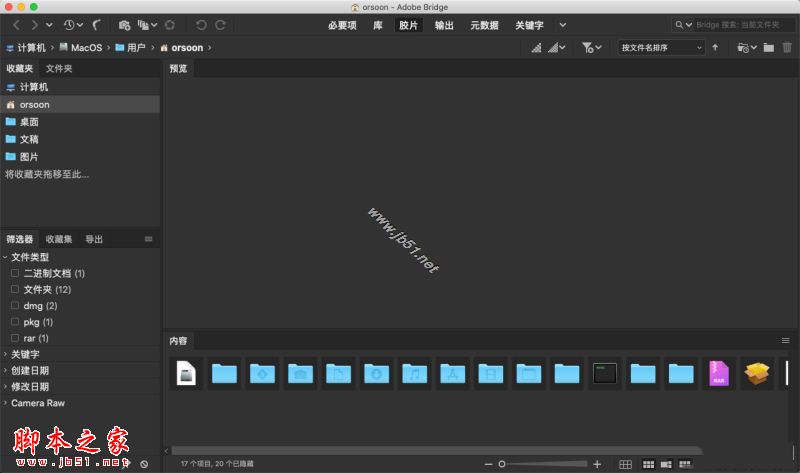Toggle ascending sort order arrow
Screen dimensions: 800x473
pyautogui.click(x=715, y=47)
